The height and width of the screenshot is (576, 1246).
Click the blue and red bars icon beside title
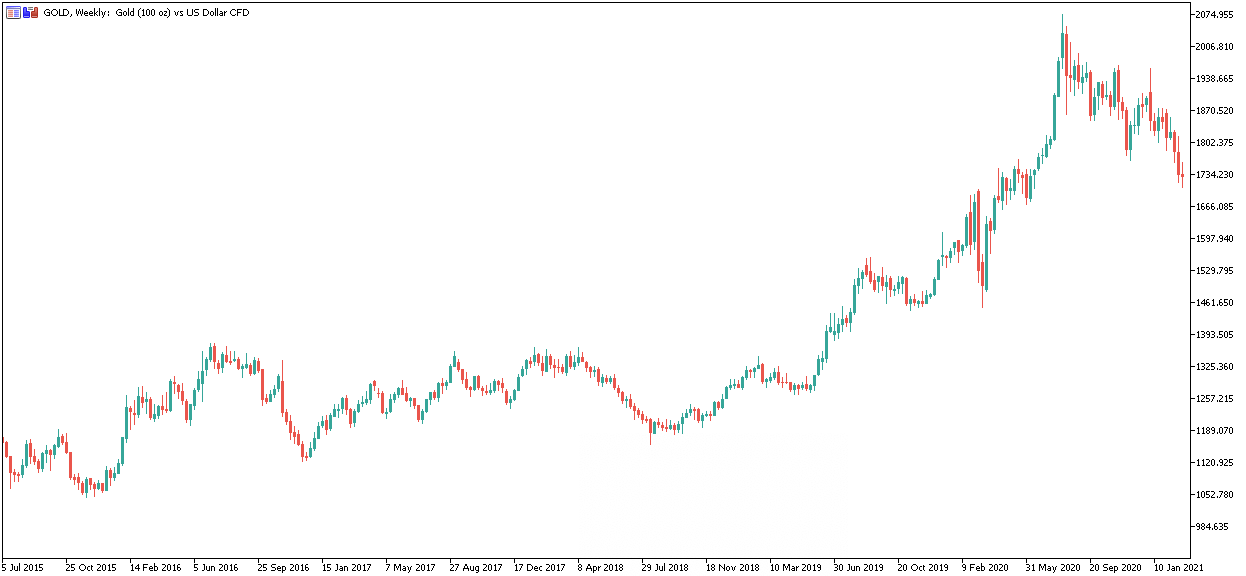[x=31, y=13]
